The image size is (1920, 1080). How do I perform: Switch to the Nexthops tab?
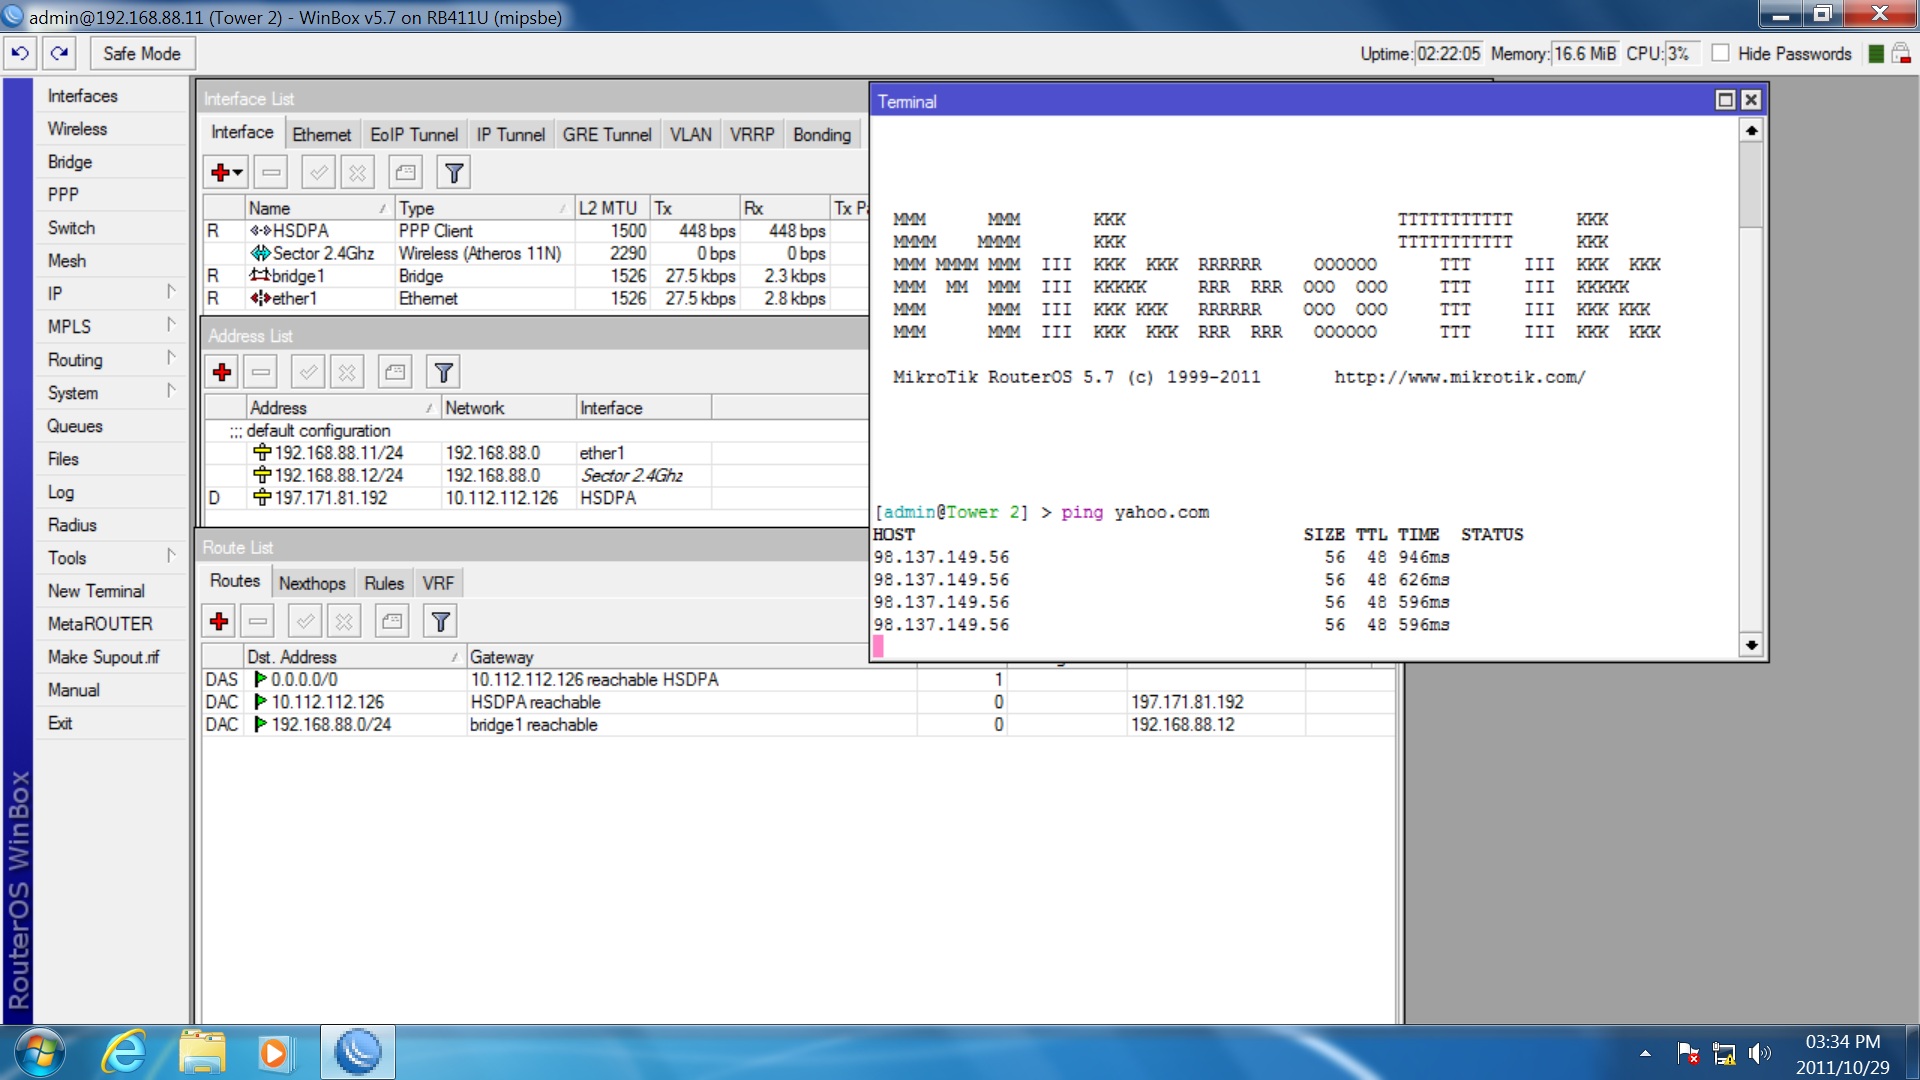click(312, 583)
